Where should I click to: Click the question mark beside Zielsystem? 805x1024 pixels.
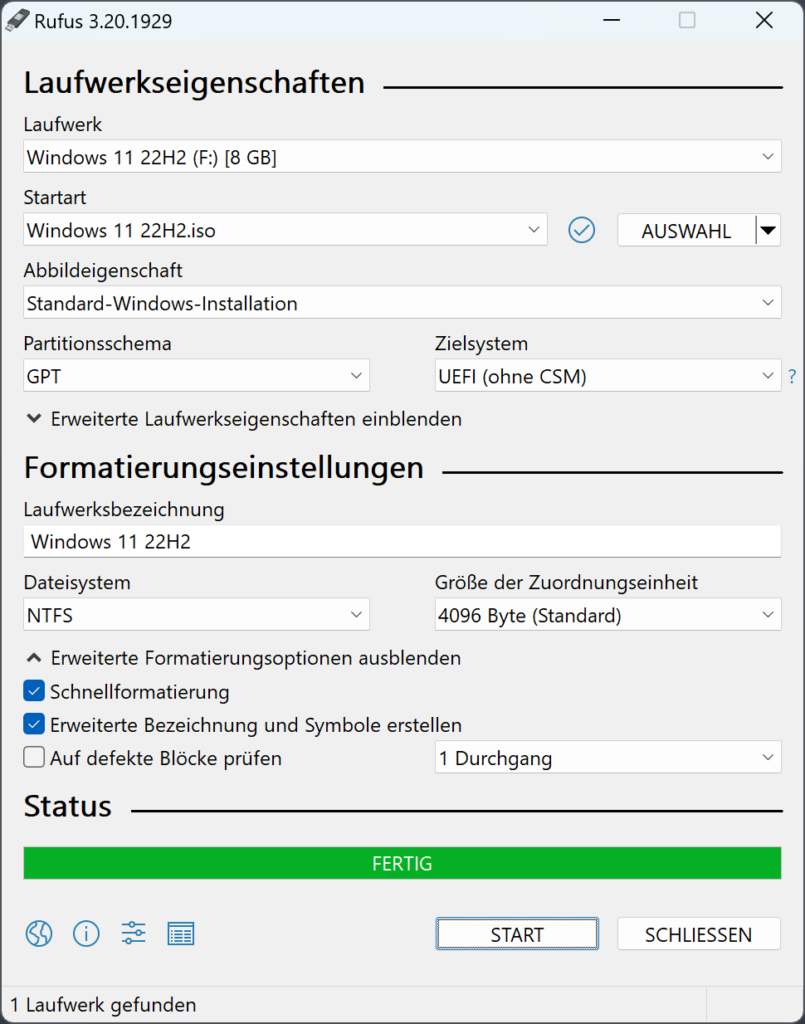(792, 376)
